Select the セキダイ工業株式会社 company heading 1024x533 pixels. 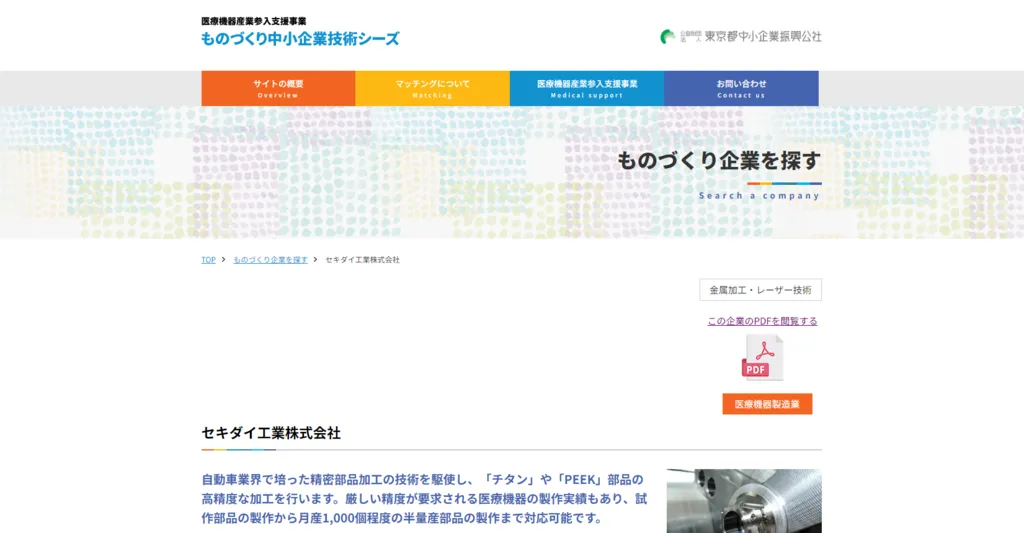point(271,432)
